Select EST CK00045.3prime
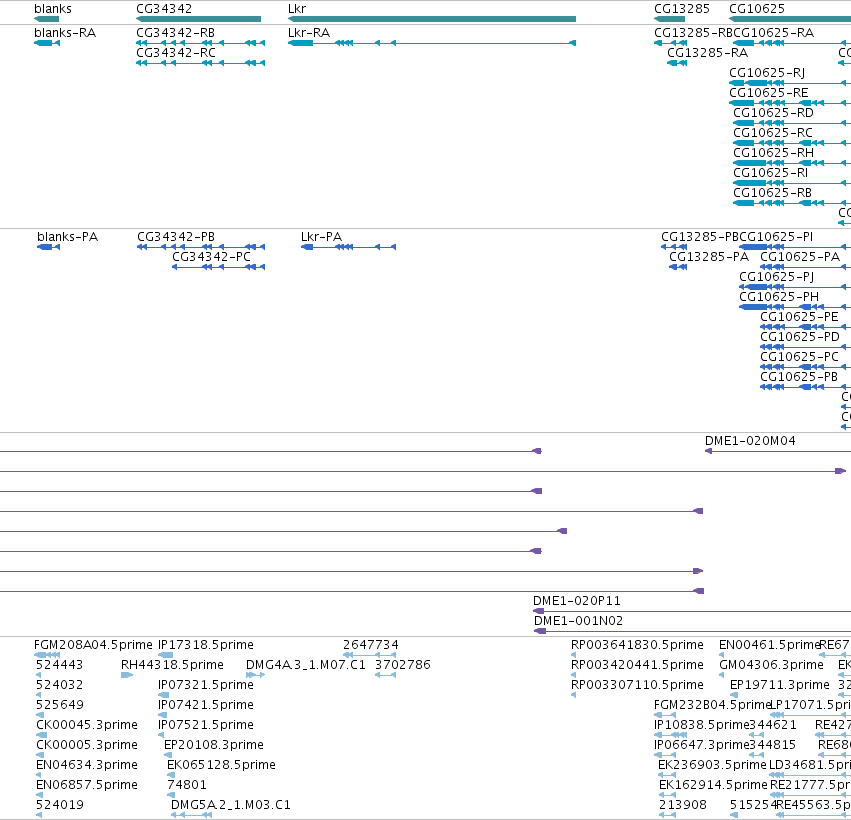851x820 pixels. click(87, 726)
